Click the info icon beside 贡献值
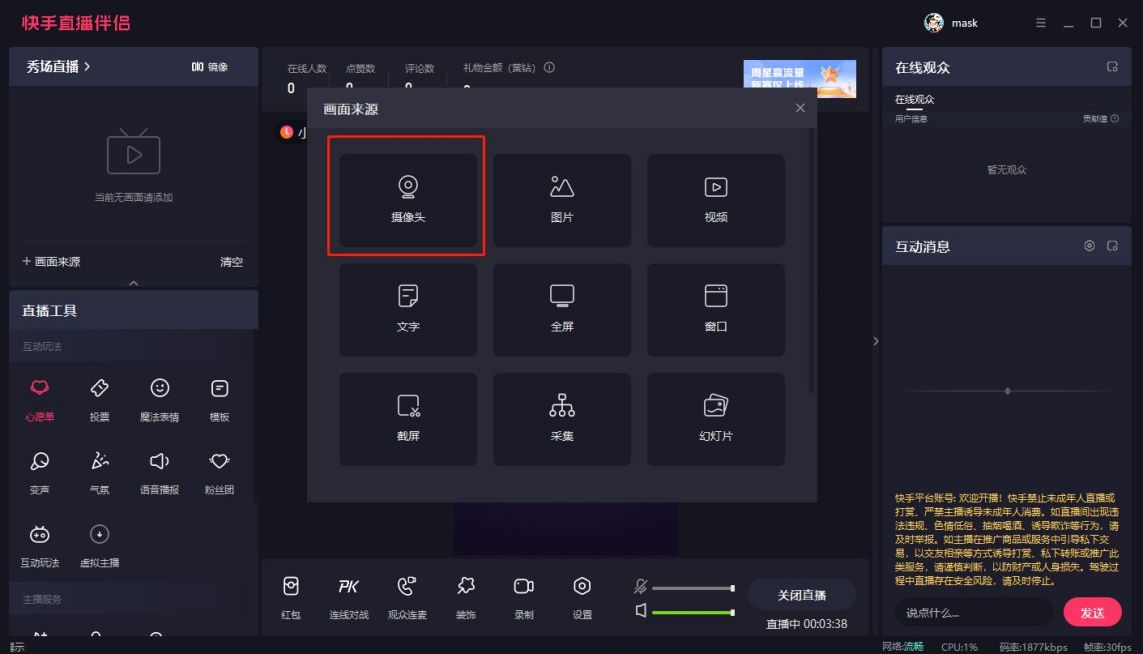 pyautogui.click(x=1115, y=119)
